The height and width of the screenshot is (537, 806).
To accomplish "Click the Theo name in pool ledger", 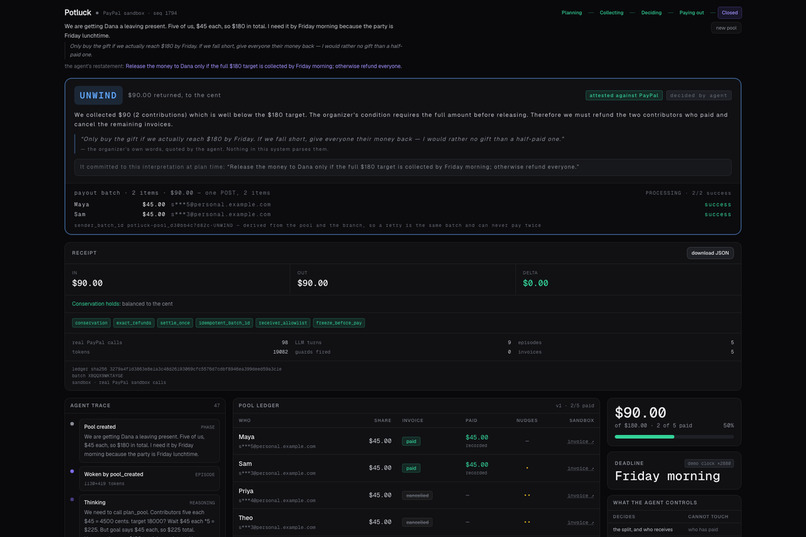I will (x=246, y=518).
